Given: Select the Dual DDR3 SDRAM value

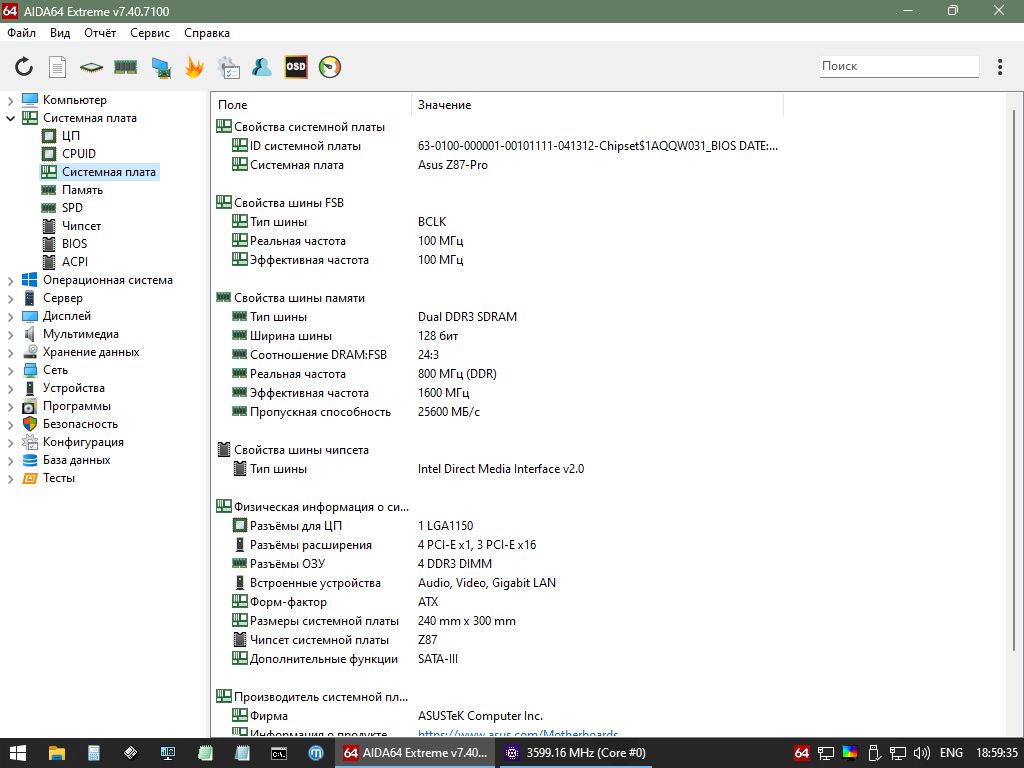Looking at the screenshot, I should (467, 317).
